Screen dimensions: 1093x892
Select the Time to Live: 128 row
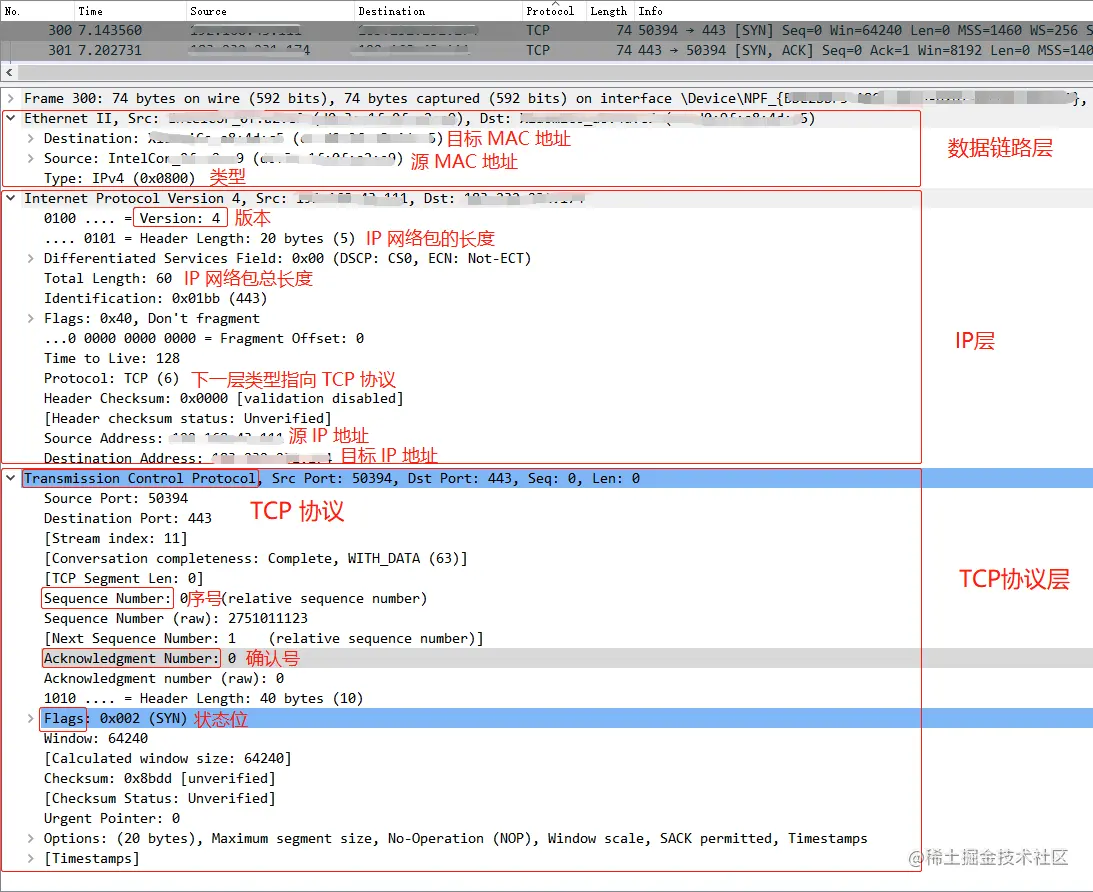point(112,358)
